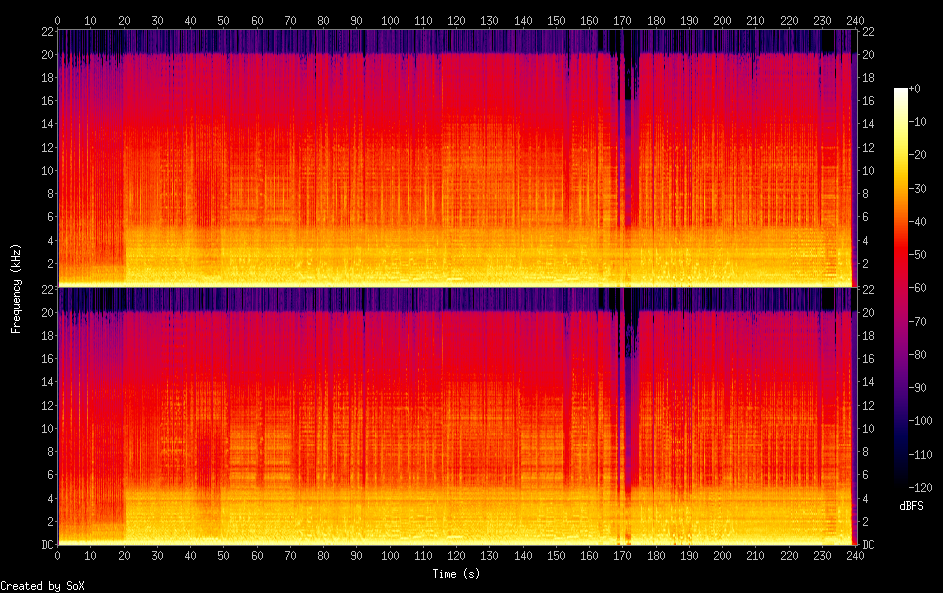The height and width of the screenshot is (593, 943).
Task: Click the "Time (s)" axis label
Action: click(455, 573)
